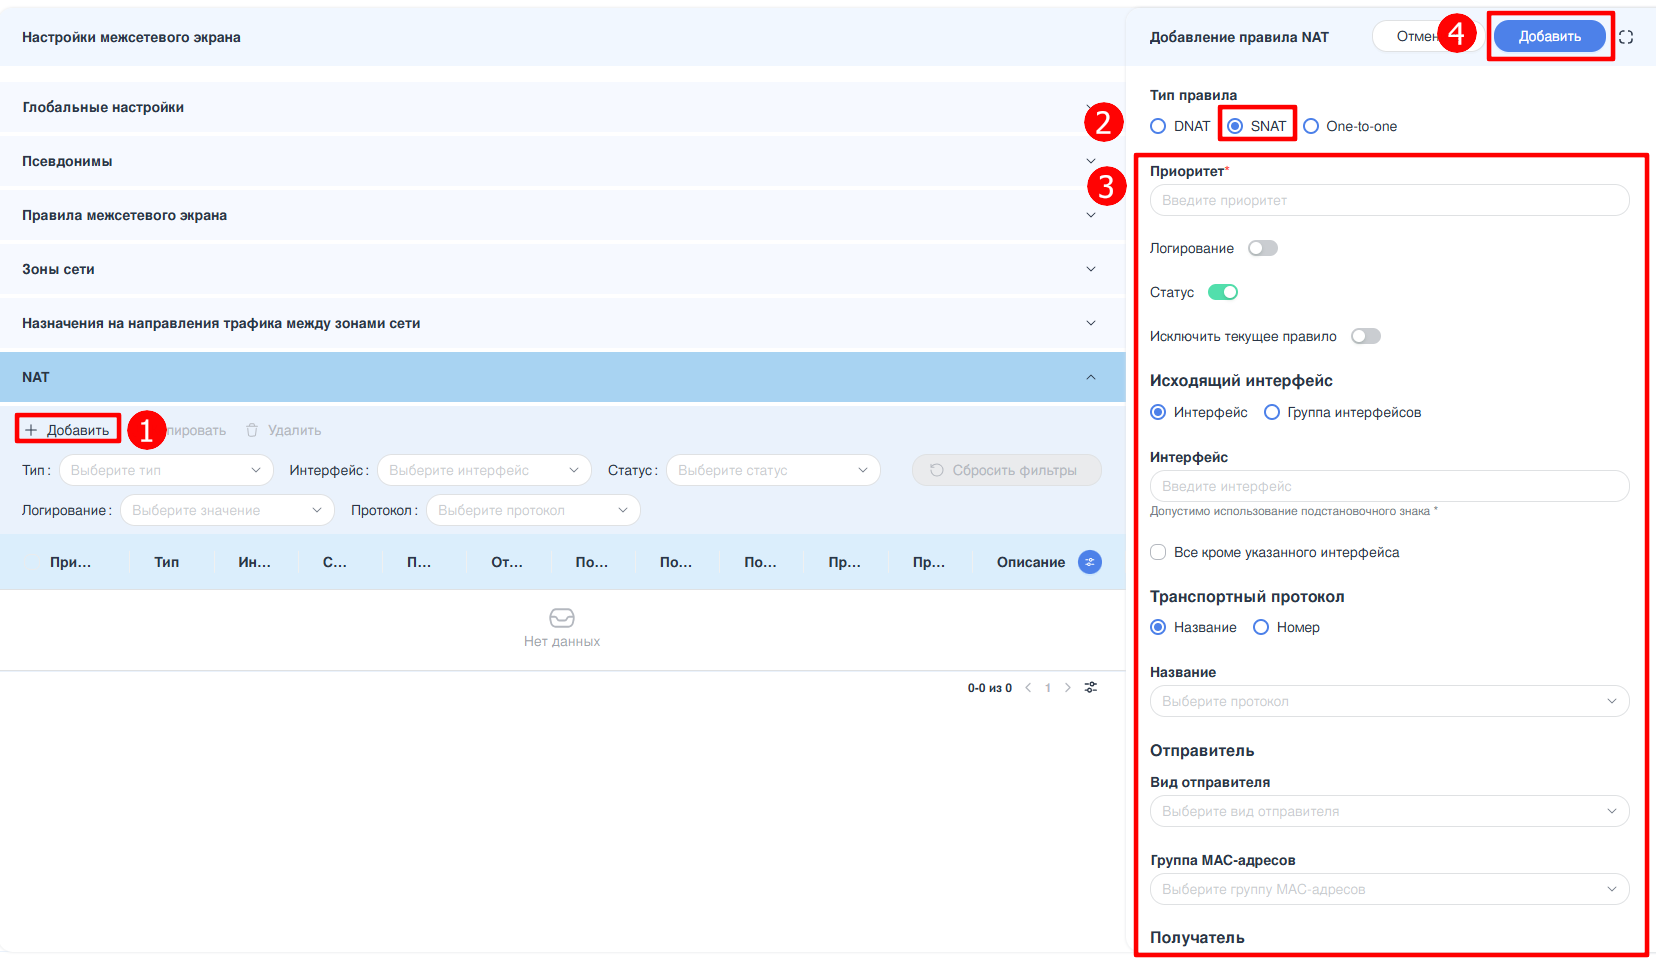Expand the Глобальные настройки section
This screenshot has width=1656, height=962.
coord(560,107)
